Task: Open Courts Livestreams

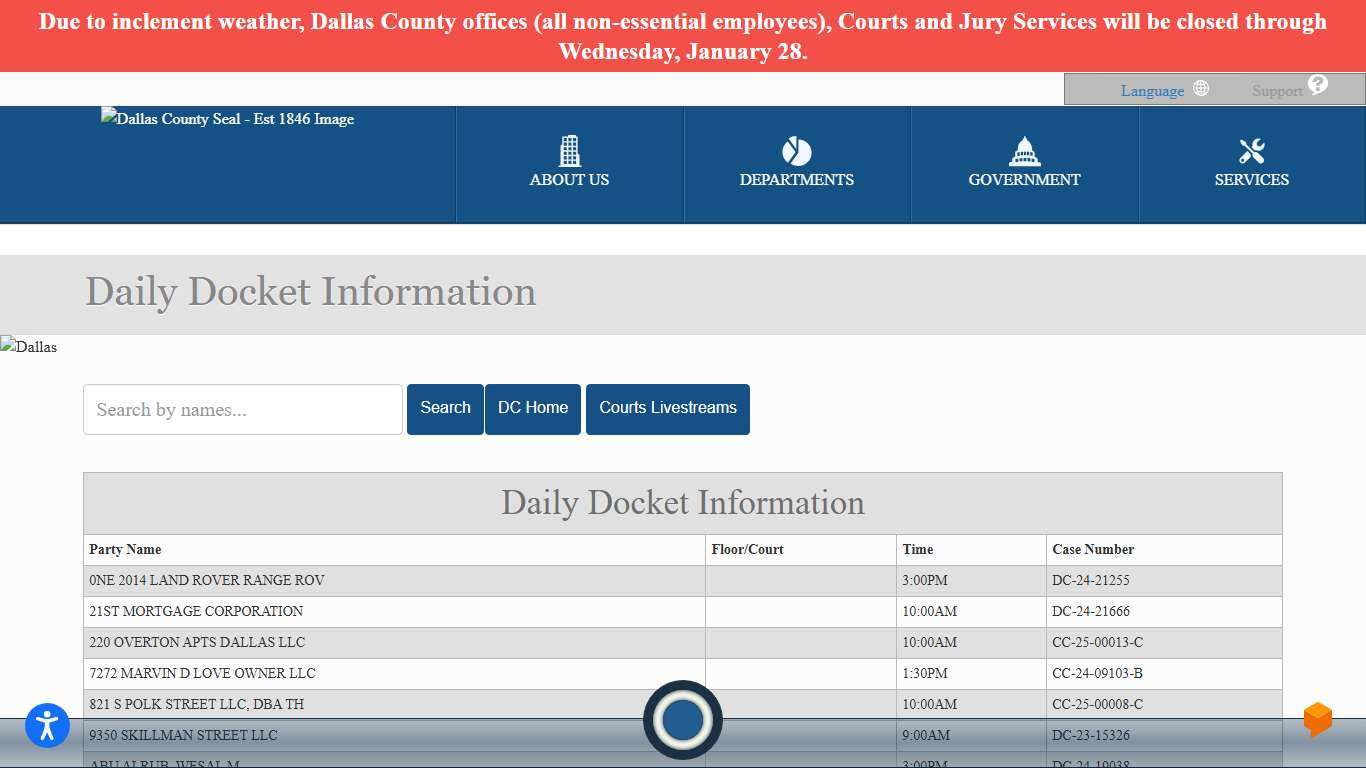Action: pyautogui.click(x=667, y=408)
